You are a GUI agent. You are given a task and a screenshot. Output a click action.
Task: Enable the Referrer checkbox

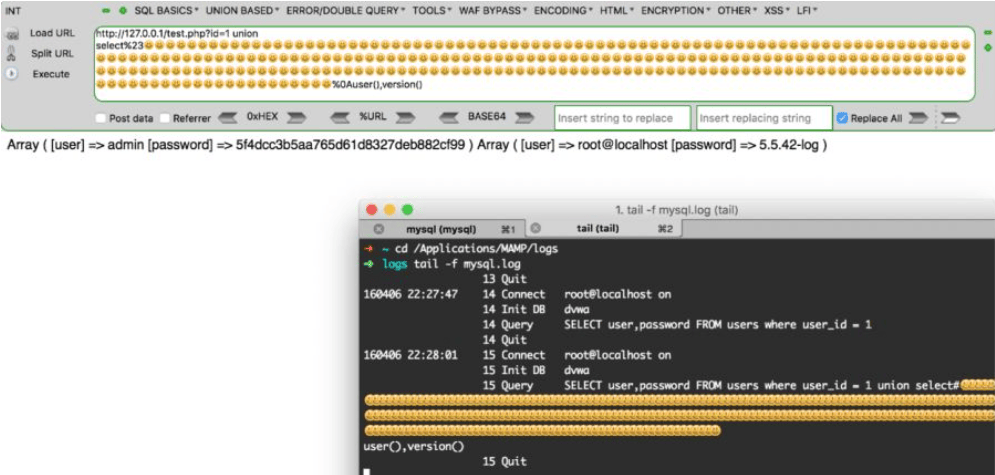point(165,118)
